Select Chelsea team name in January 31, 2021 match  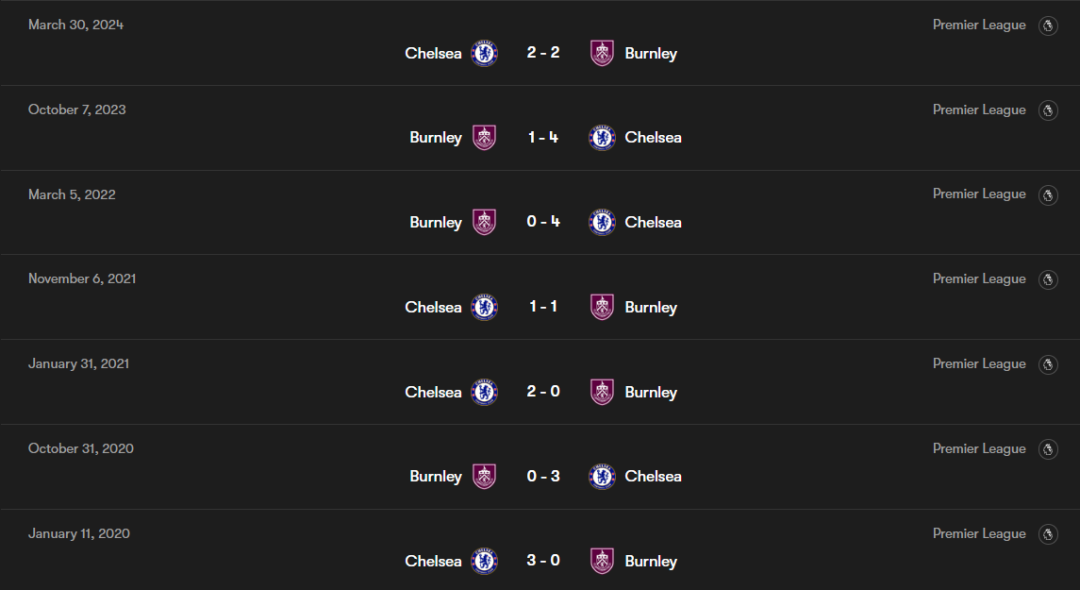point(433,392)
